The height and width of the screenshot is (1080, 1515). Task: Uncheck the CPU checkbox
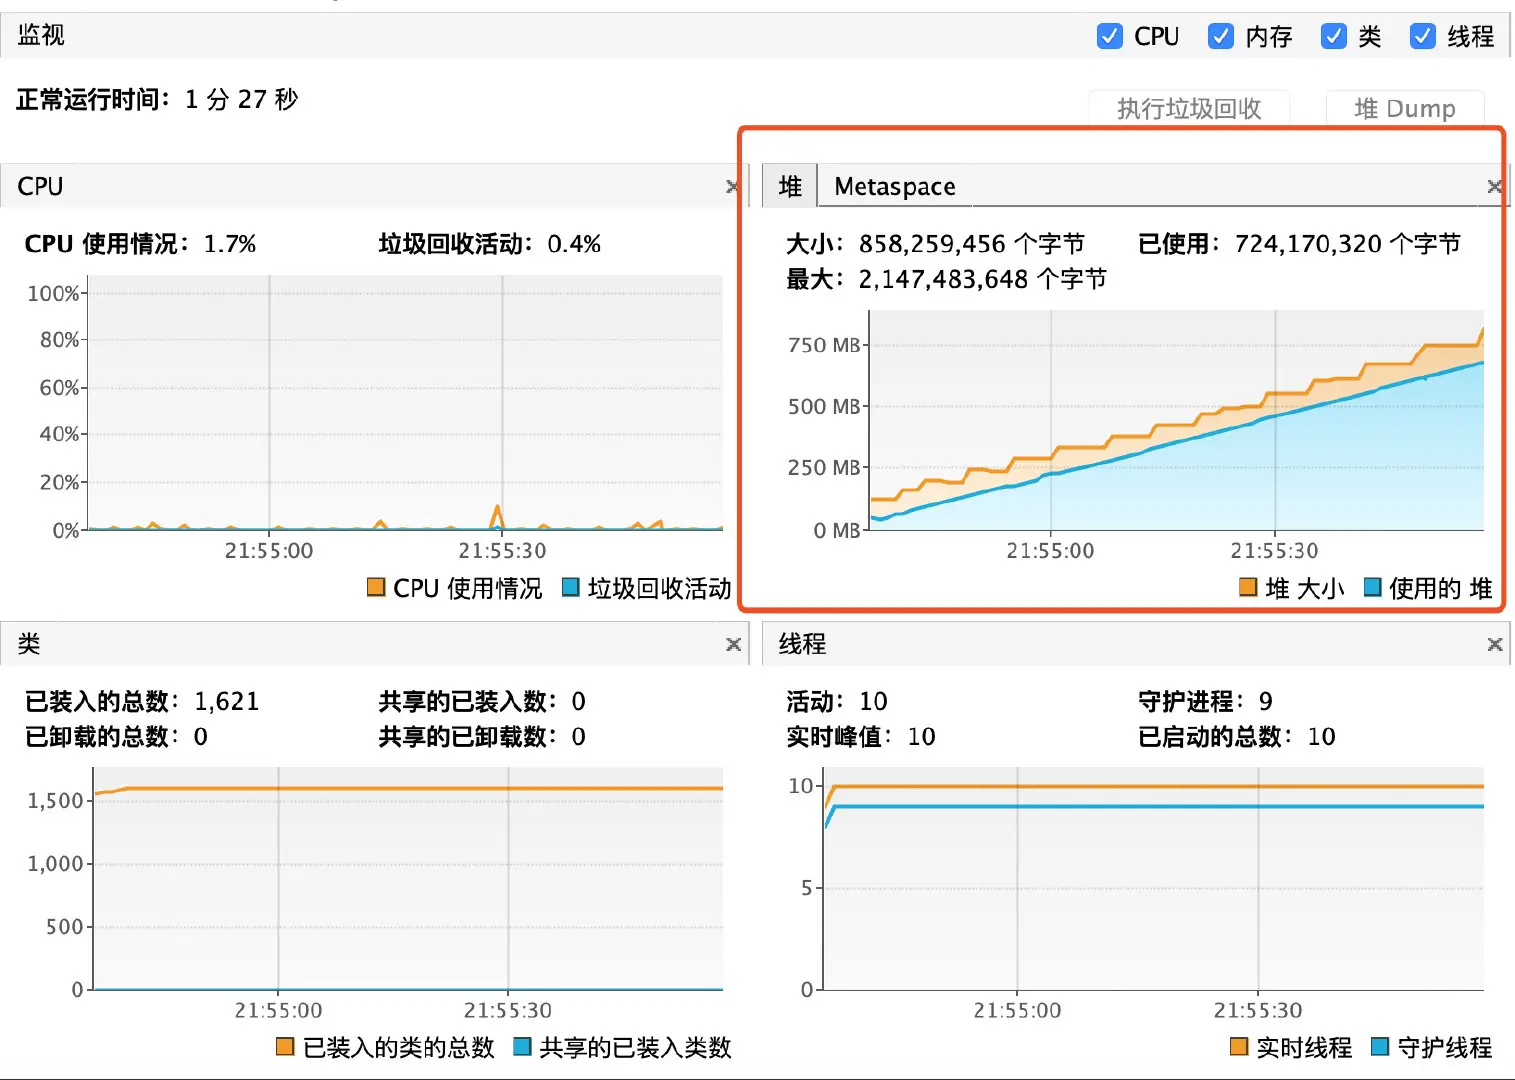coord(1110,36)
